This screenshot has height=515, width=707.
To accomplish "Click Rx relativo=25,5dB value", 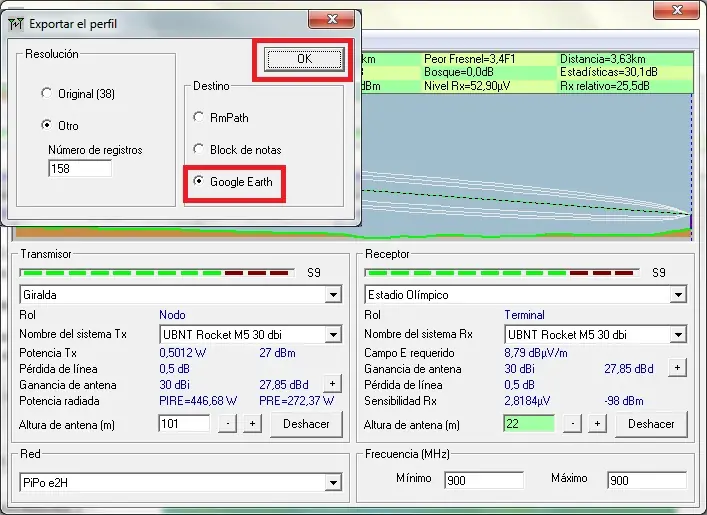I will (605, 86).
